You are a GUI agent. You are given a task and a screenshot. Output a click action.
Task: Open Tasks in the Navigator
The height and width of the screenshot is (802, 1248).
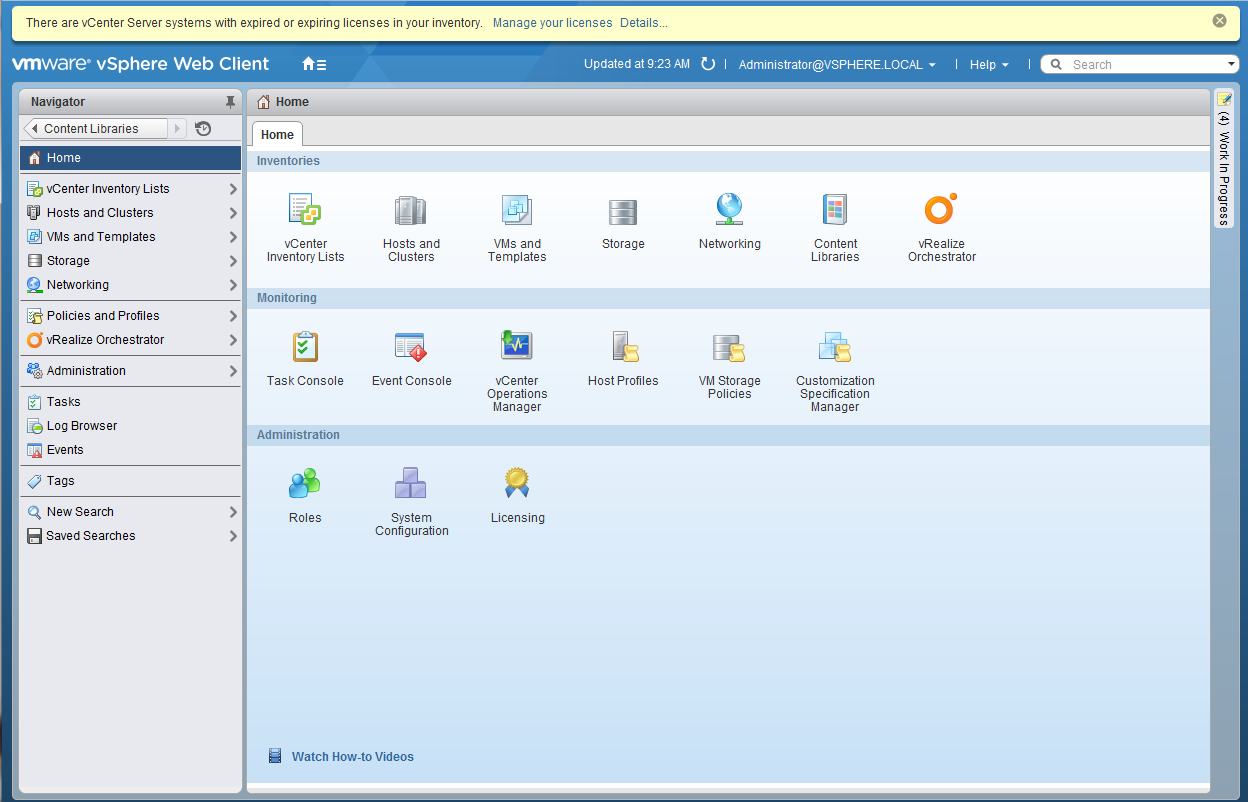pos(130,402)
